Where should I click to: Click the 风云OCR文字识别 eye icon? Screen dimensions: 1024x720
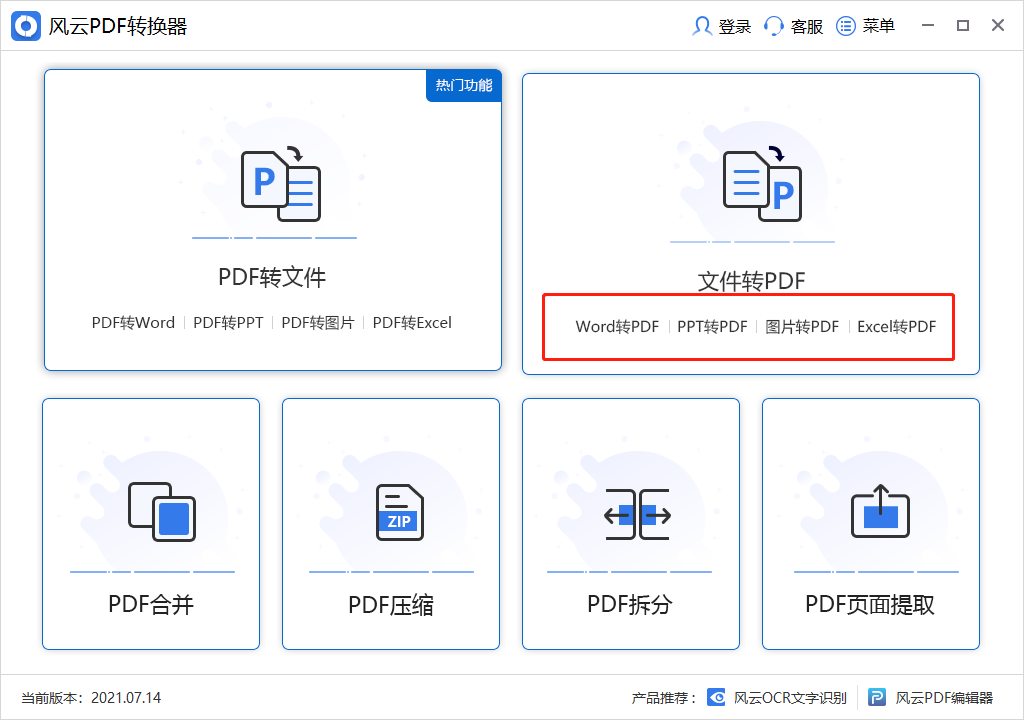(716, 697)
